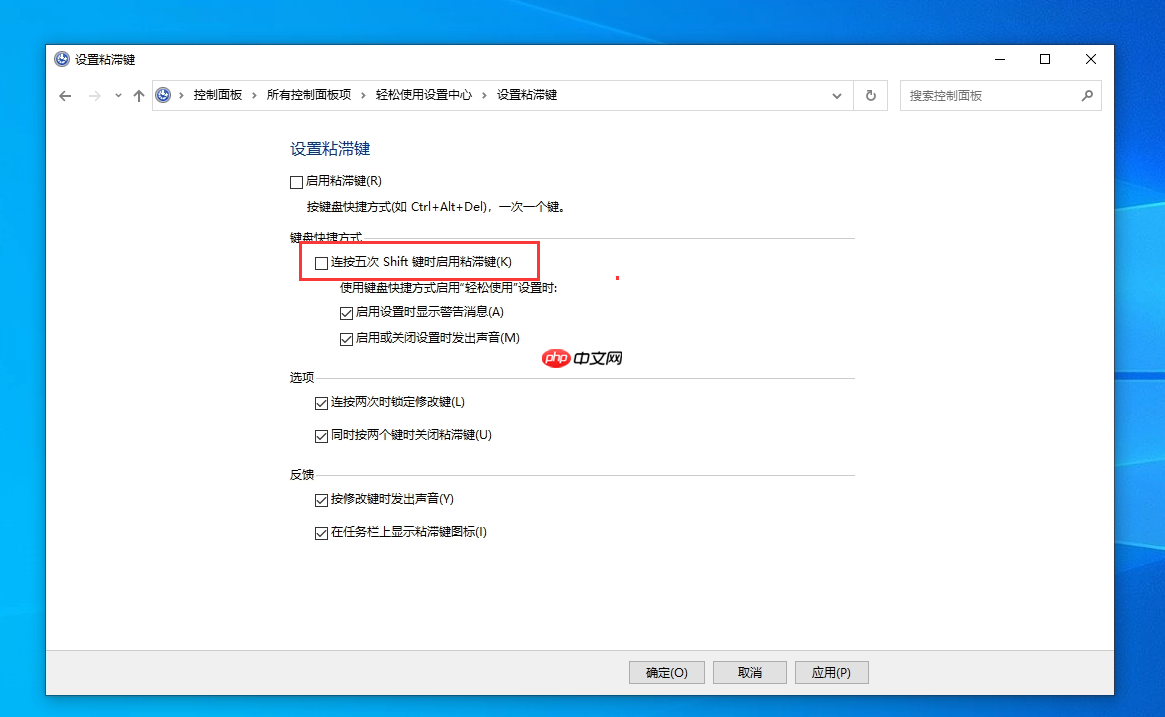Click the 应用(P) button
The width and height of the screenshot is (1165, 717).
pos(831,672)
